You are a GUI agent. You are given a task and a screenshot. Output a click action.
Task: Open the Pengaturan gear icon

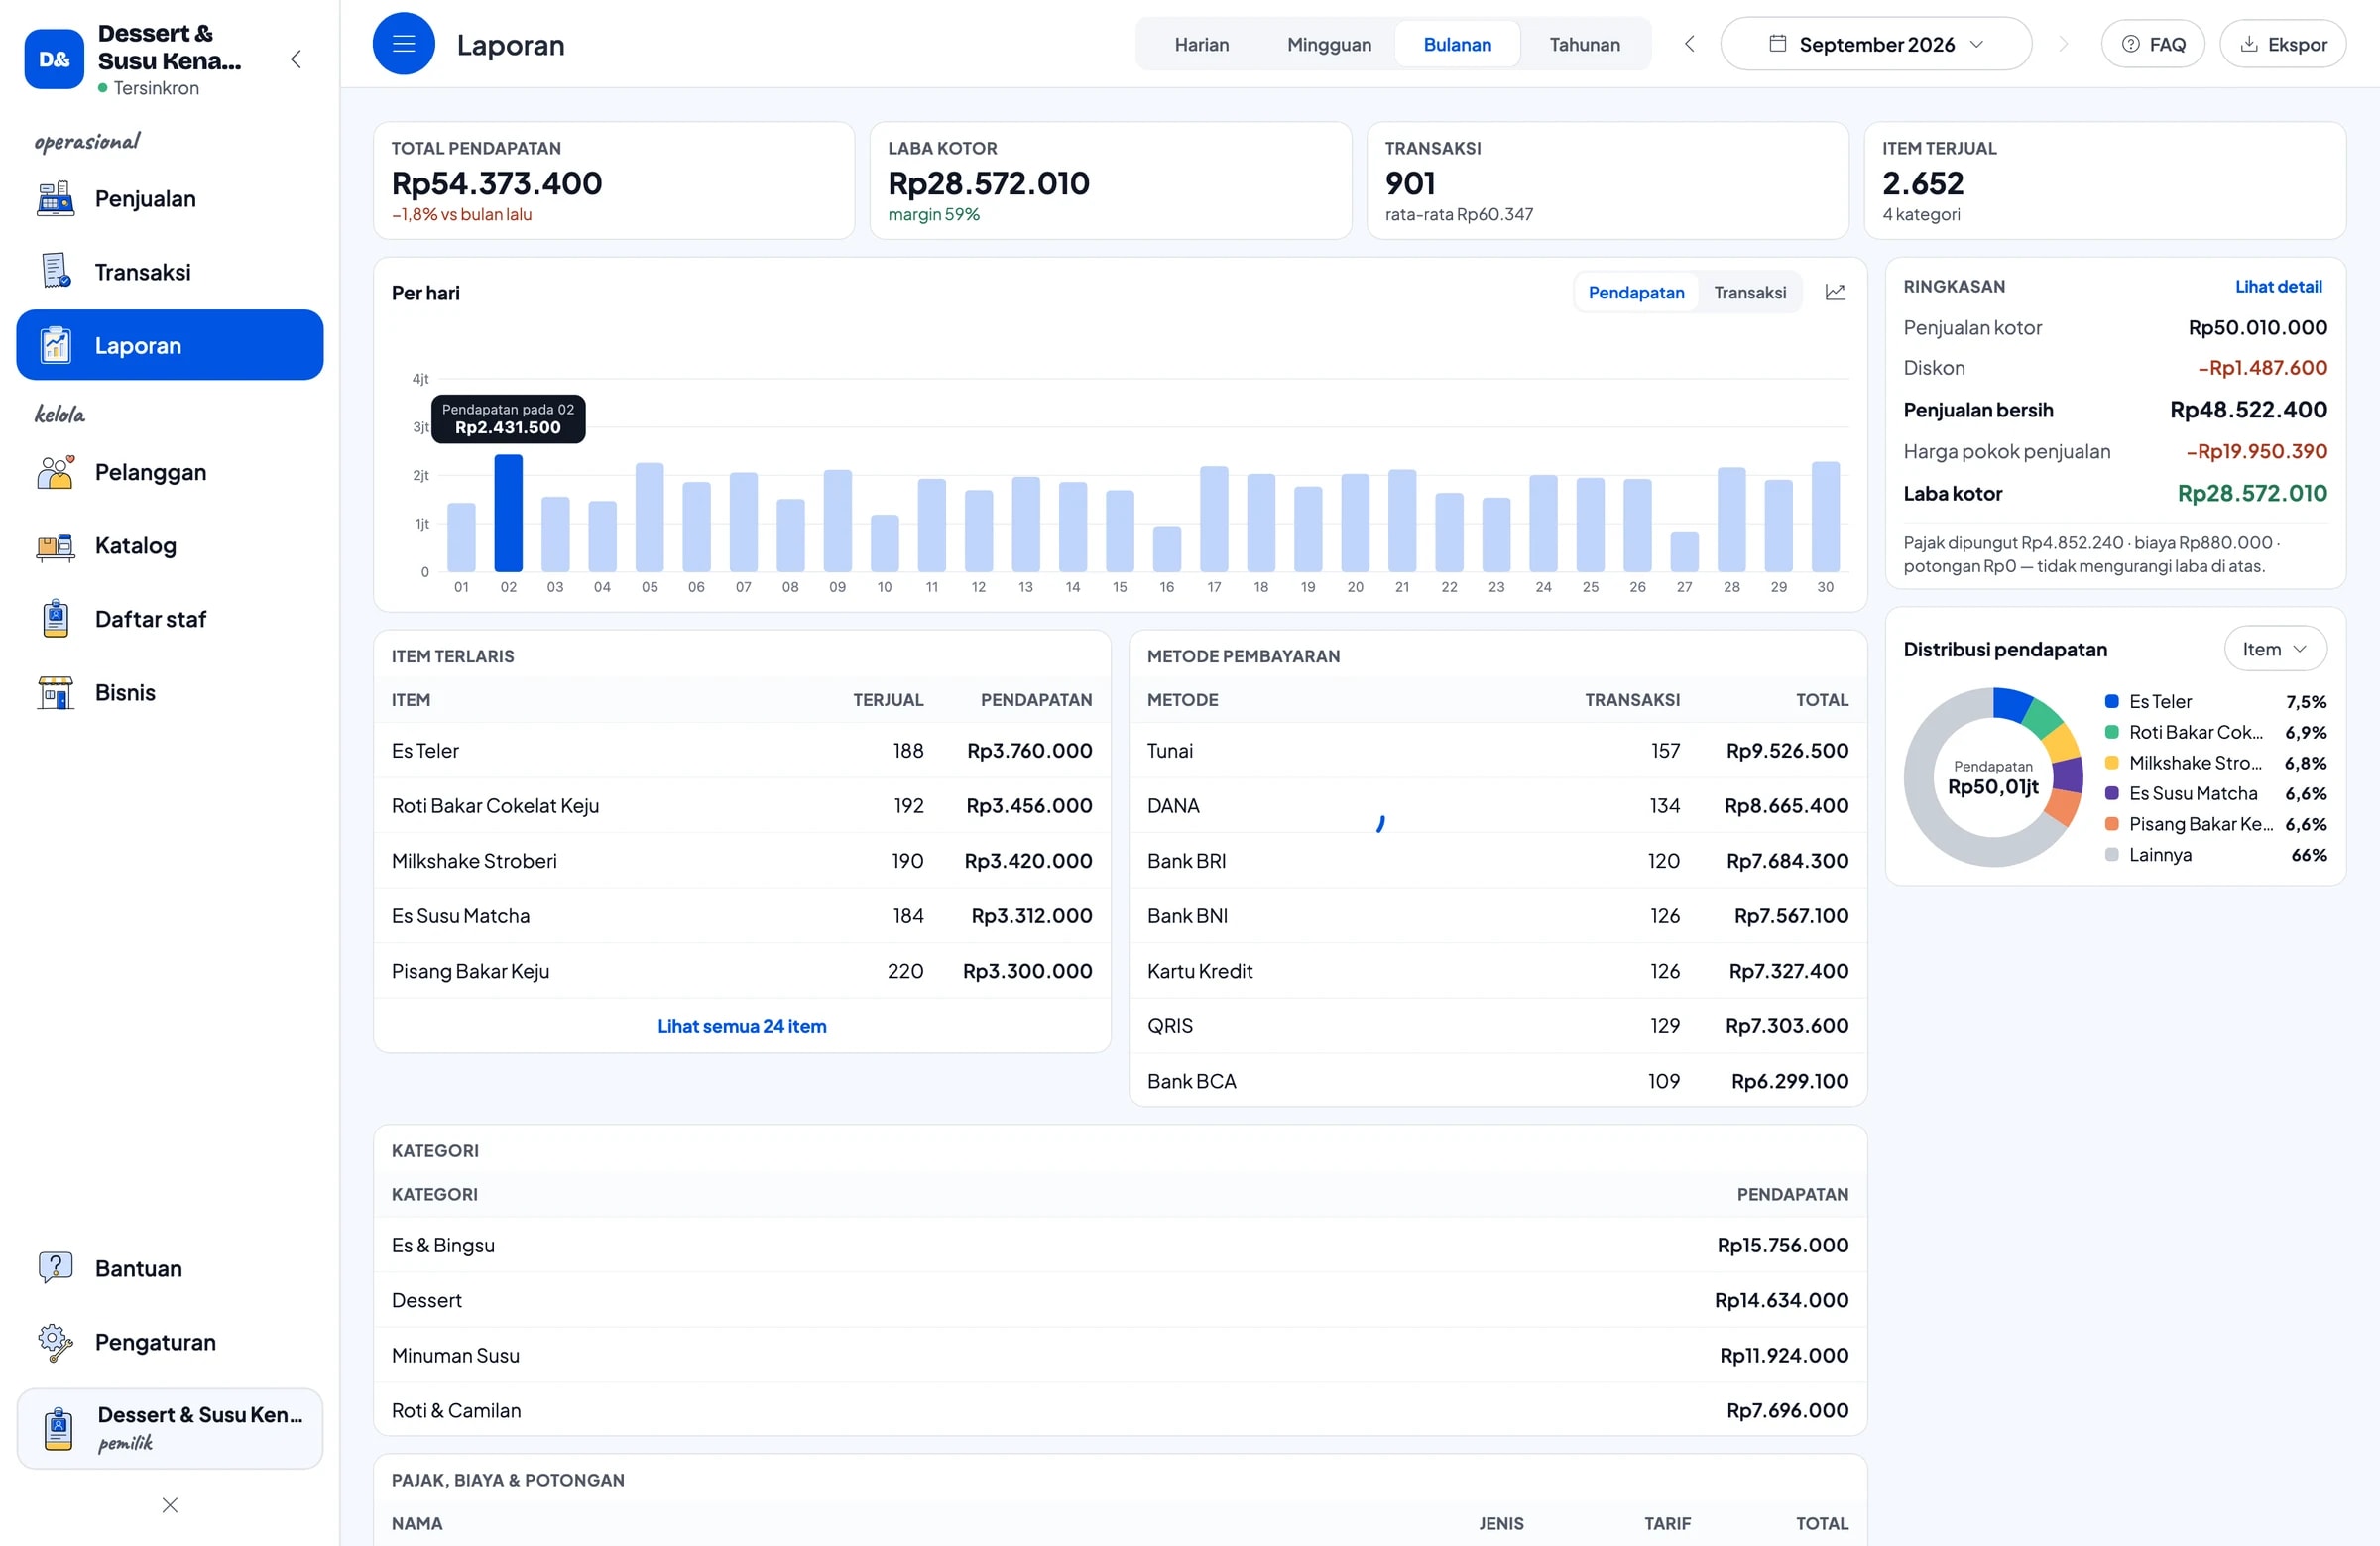click(55, 1342)
